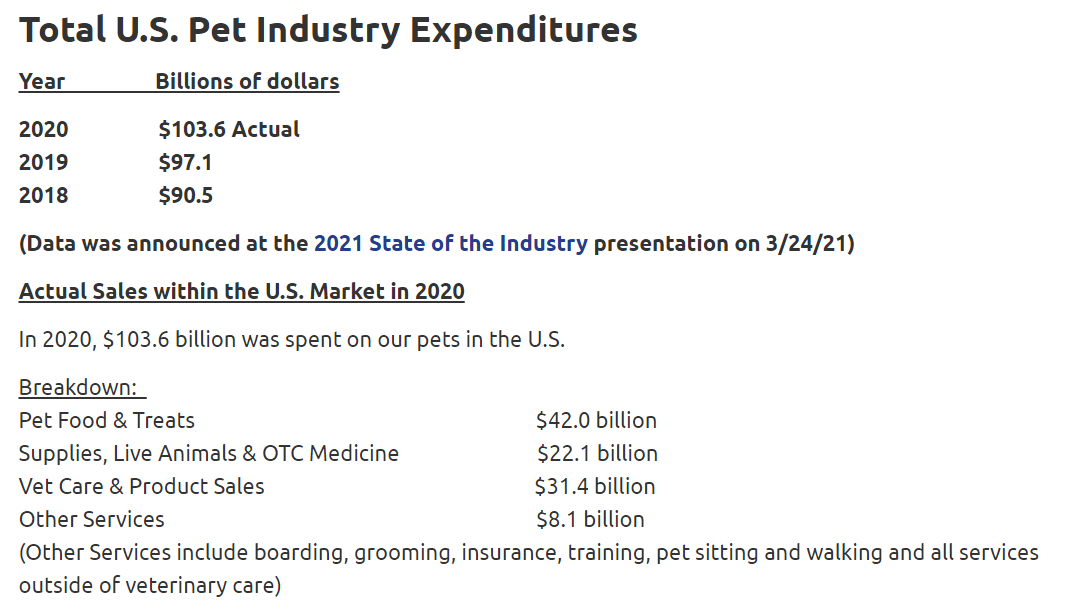Click the Pet Food & Treats row label

(107, 420)
